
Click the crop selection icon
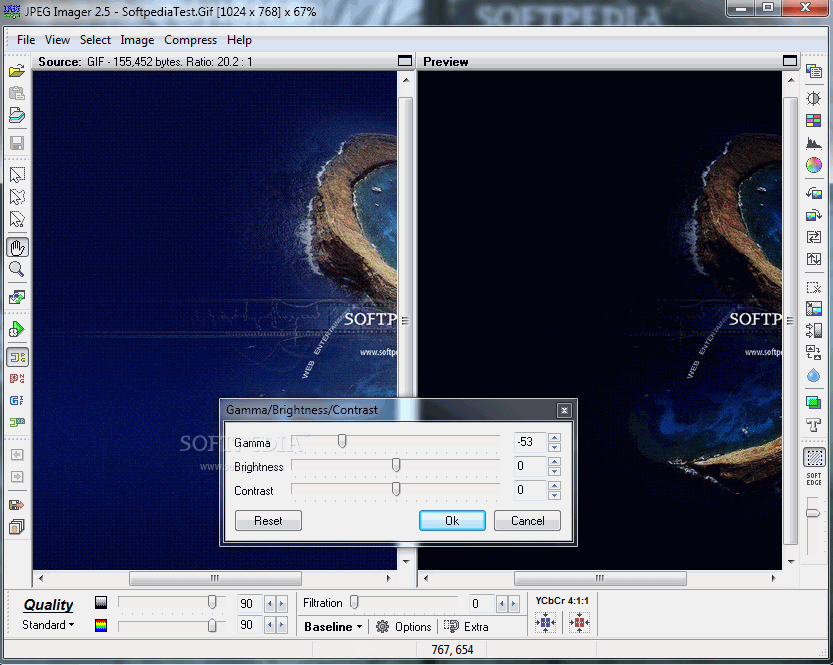pos(813,287)
